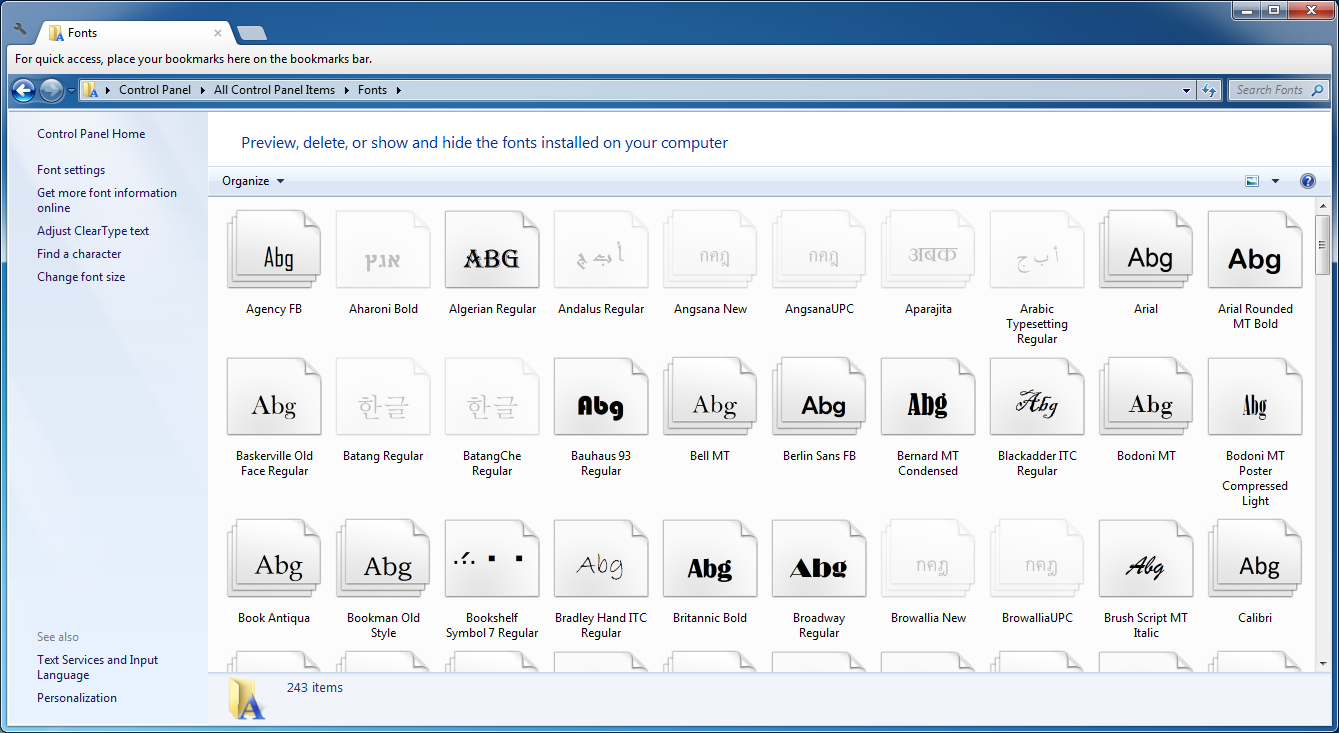The image size is (1339, 733).
Task: Open the view options dropdown arrow
Action: coord(1275,181)
